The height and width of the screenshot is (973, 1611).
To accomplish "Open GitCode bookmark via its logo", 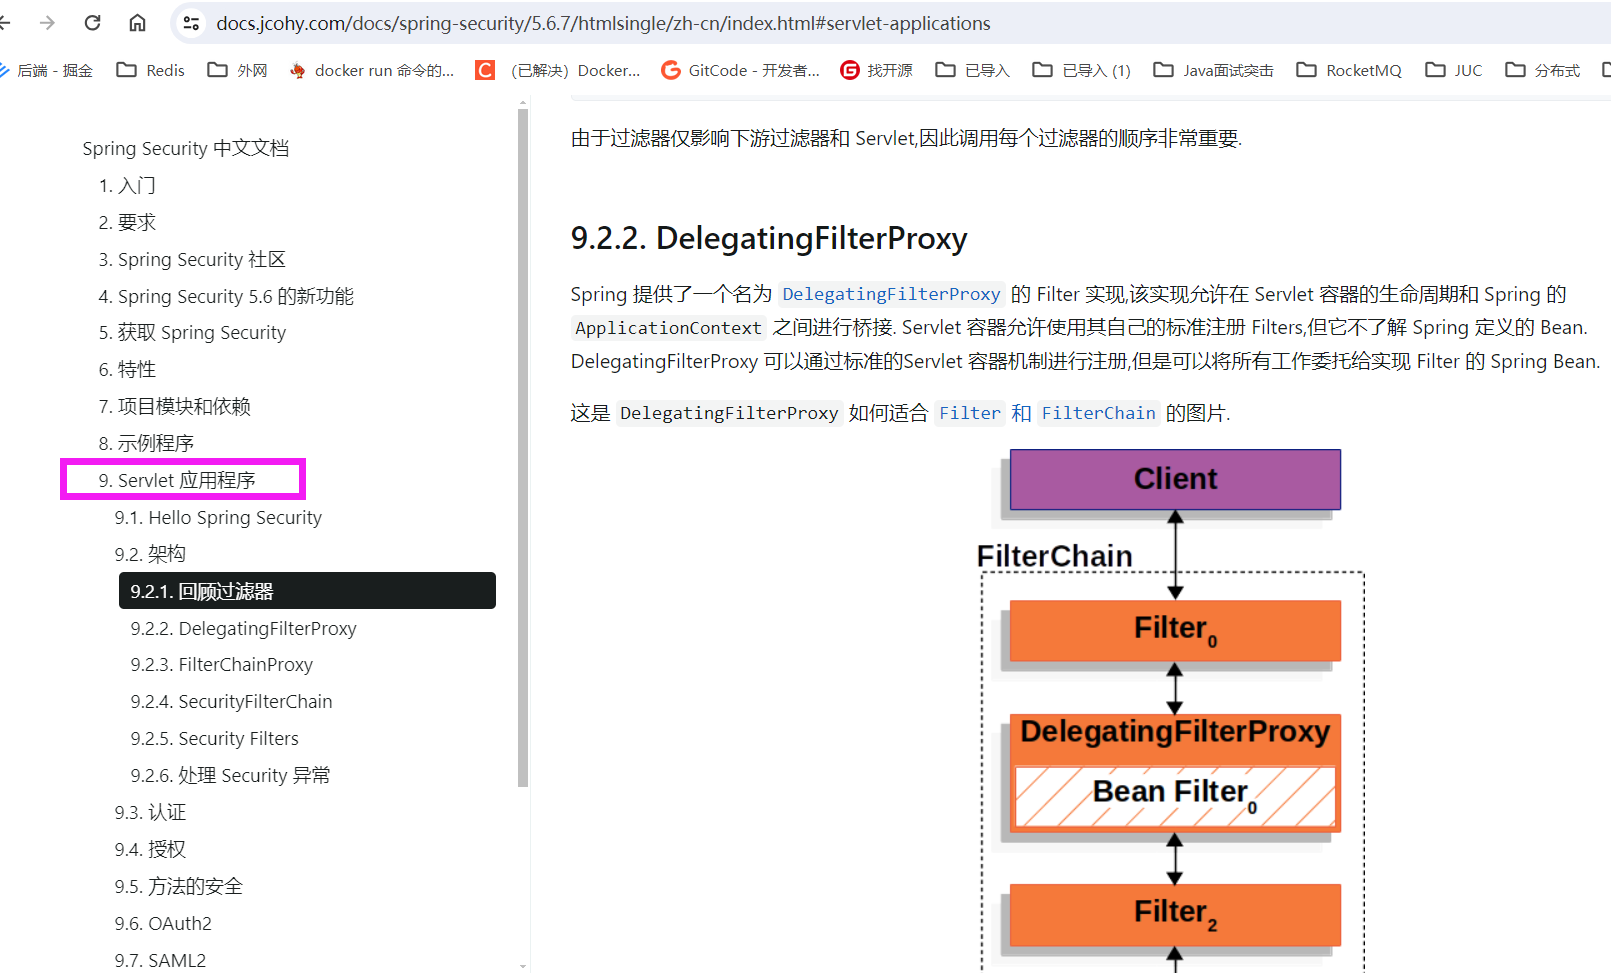I will (669, 70).
